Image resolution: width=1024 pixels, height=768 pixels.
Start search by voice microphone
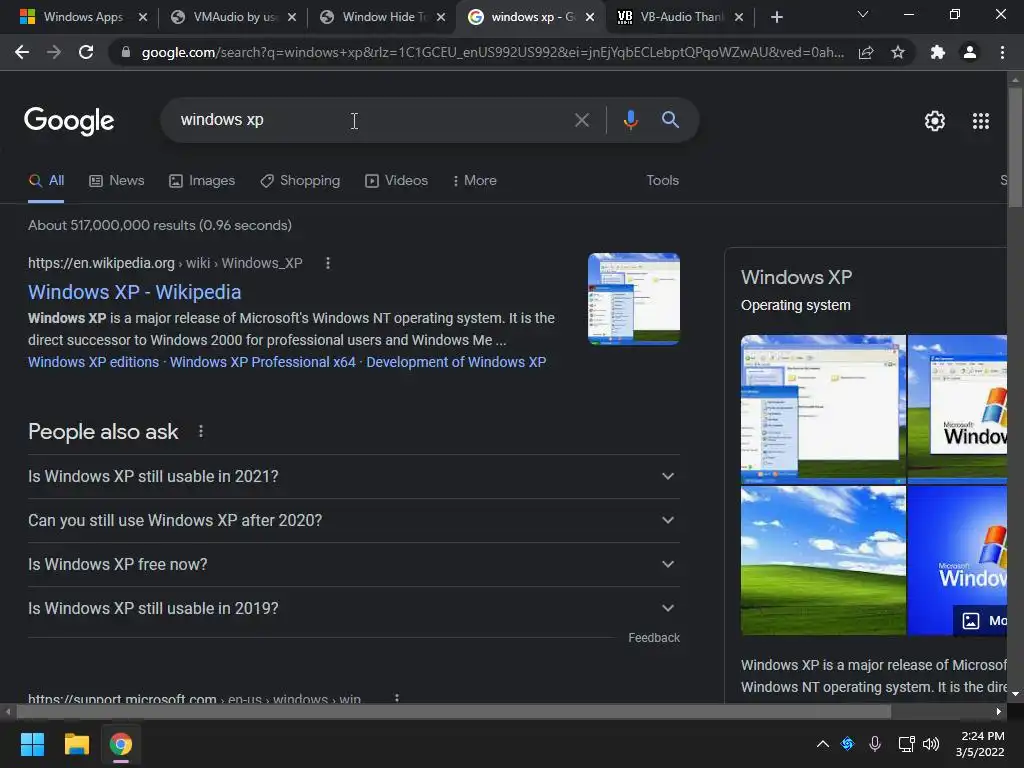tap(630, 120)
